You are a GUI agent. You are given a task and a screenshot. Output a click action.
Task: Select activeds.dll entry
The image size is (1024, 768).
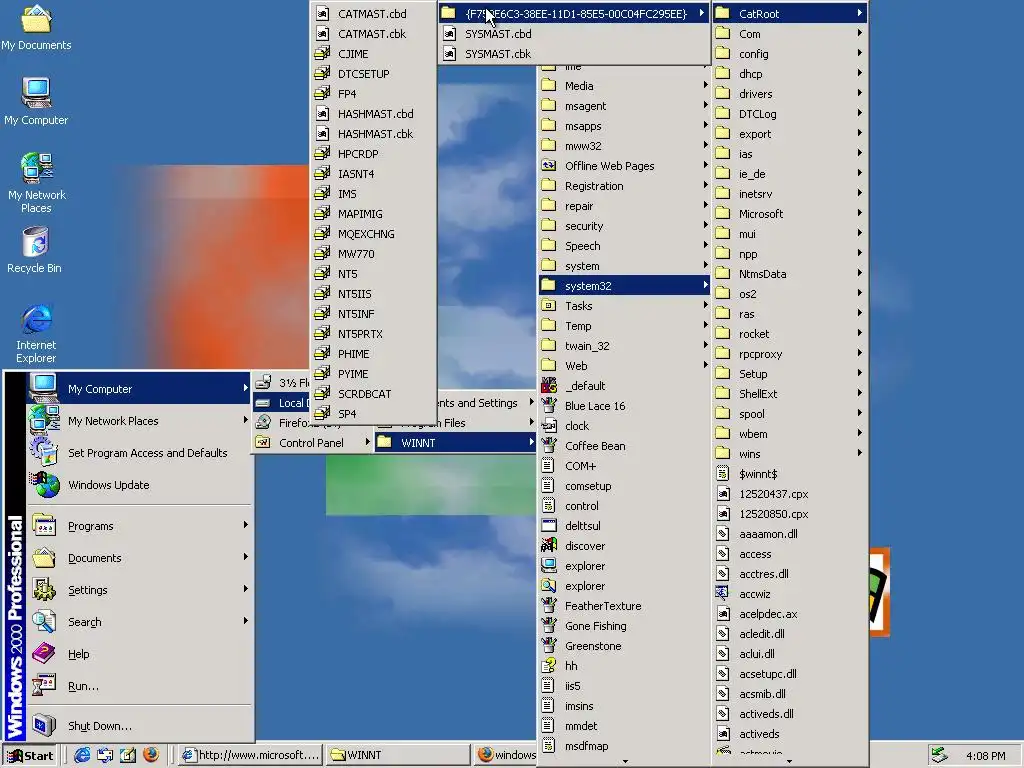click(790, 714)
